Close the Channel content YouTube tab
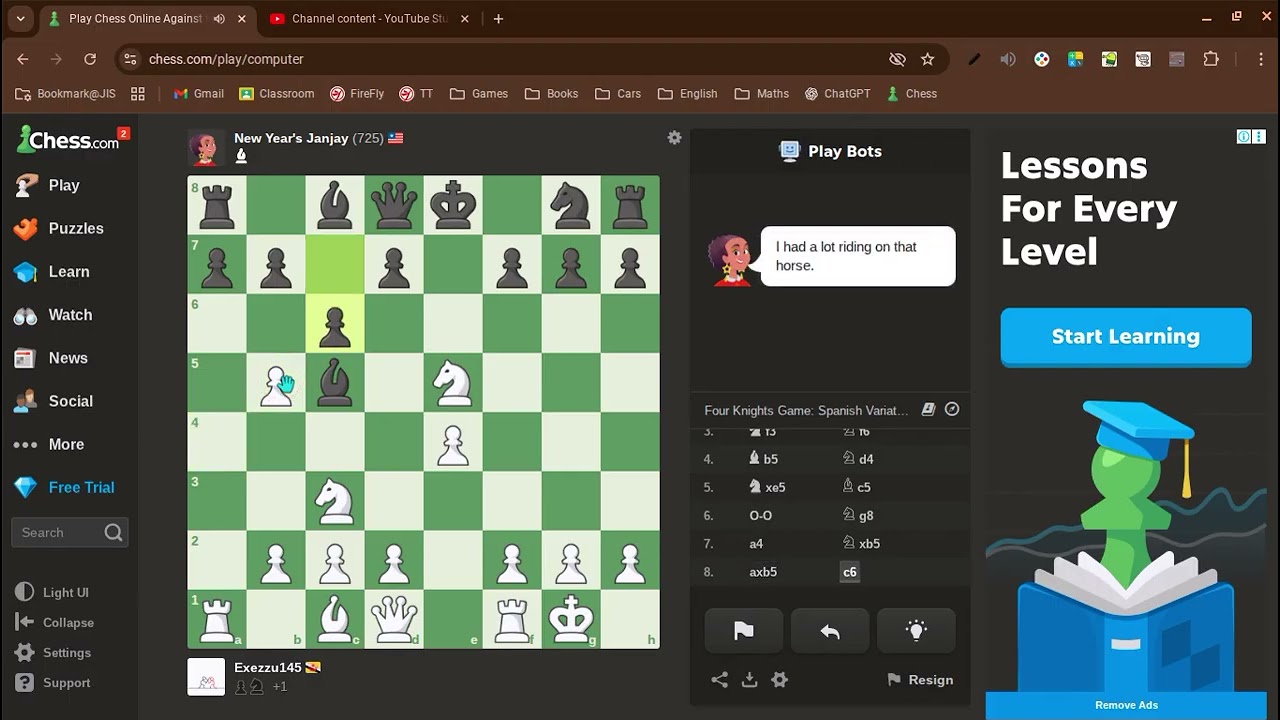The height and width of the screenshot is (720, 1280). tap(464, 18)
